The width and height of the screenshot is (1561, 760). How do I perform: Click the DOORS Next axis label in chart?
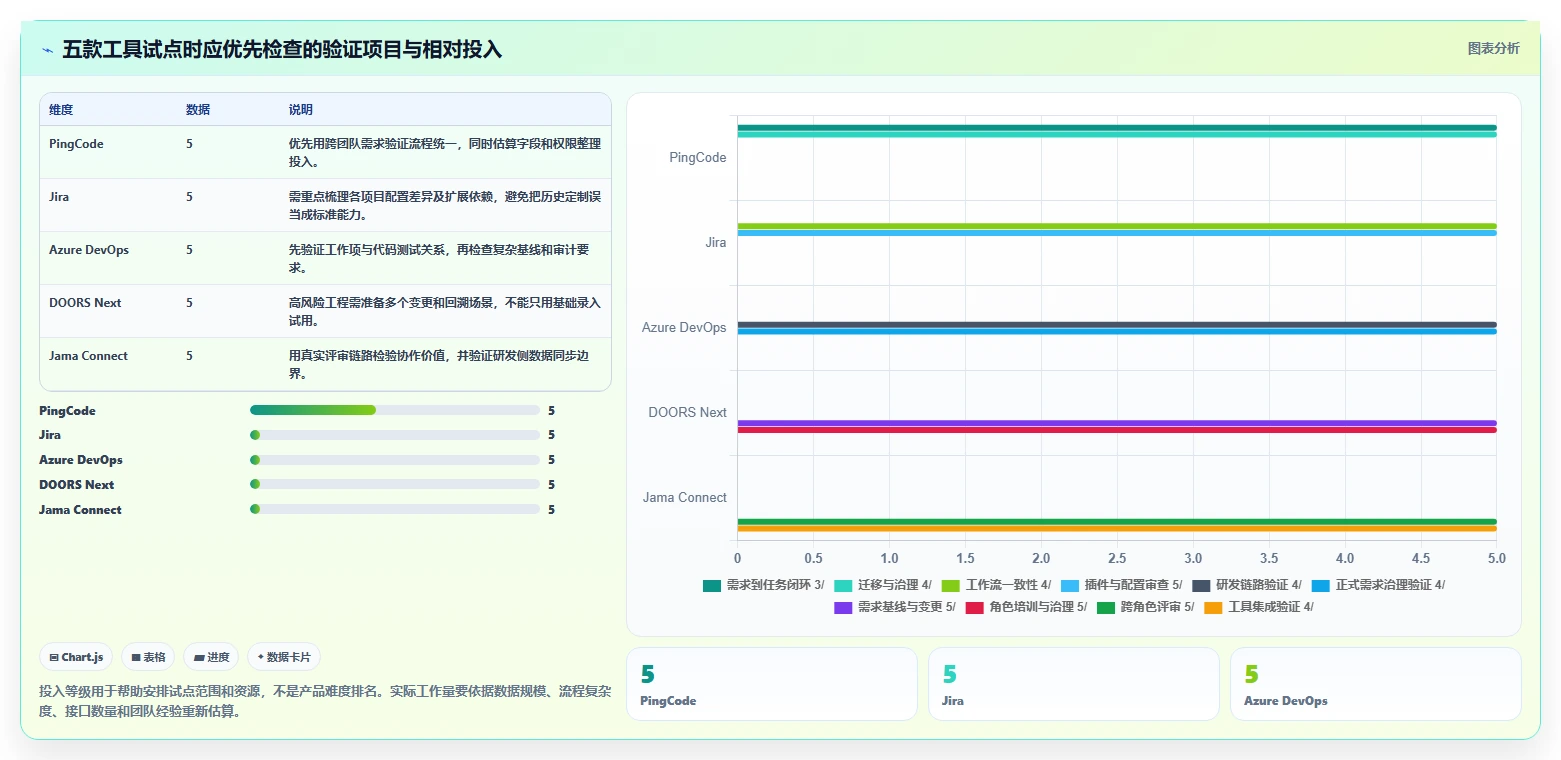688,413
